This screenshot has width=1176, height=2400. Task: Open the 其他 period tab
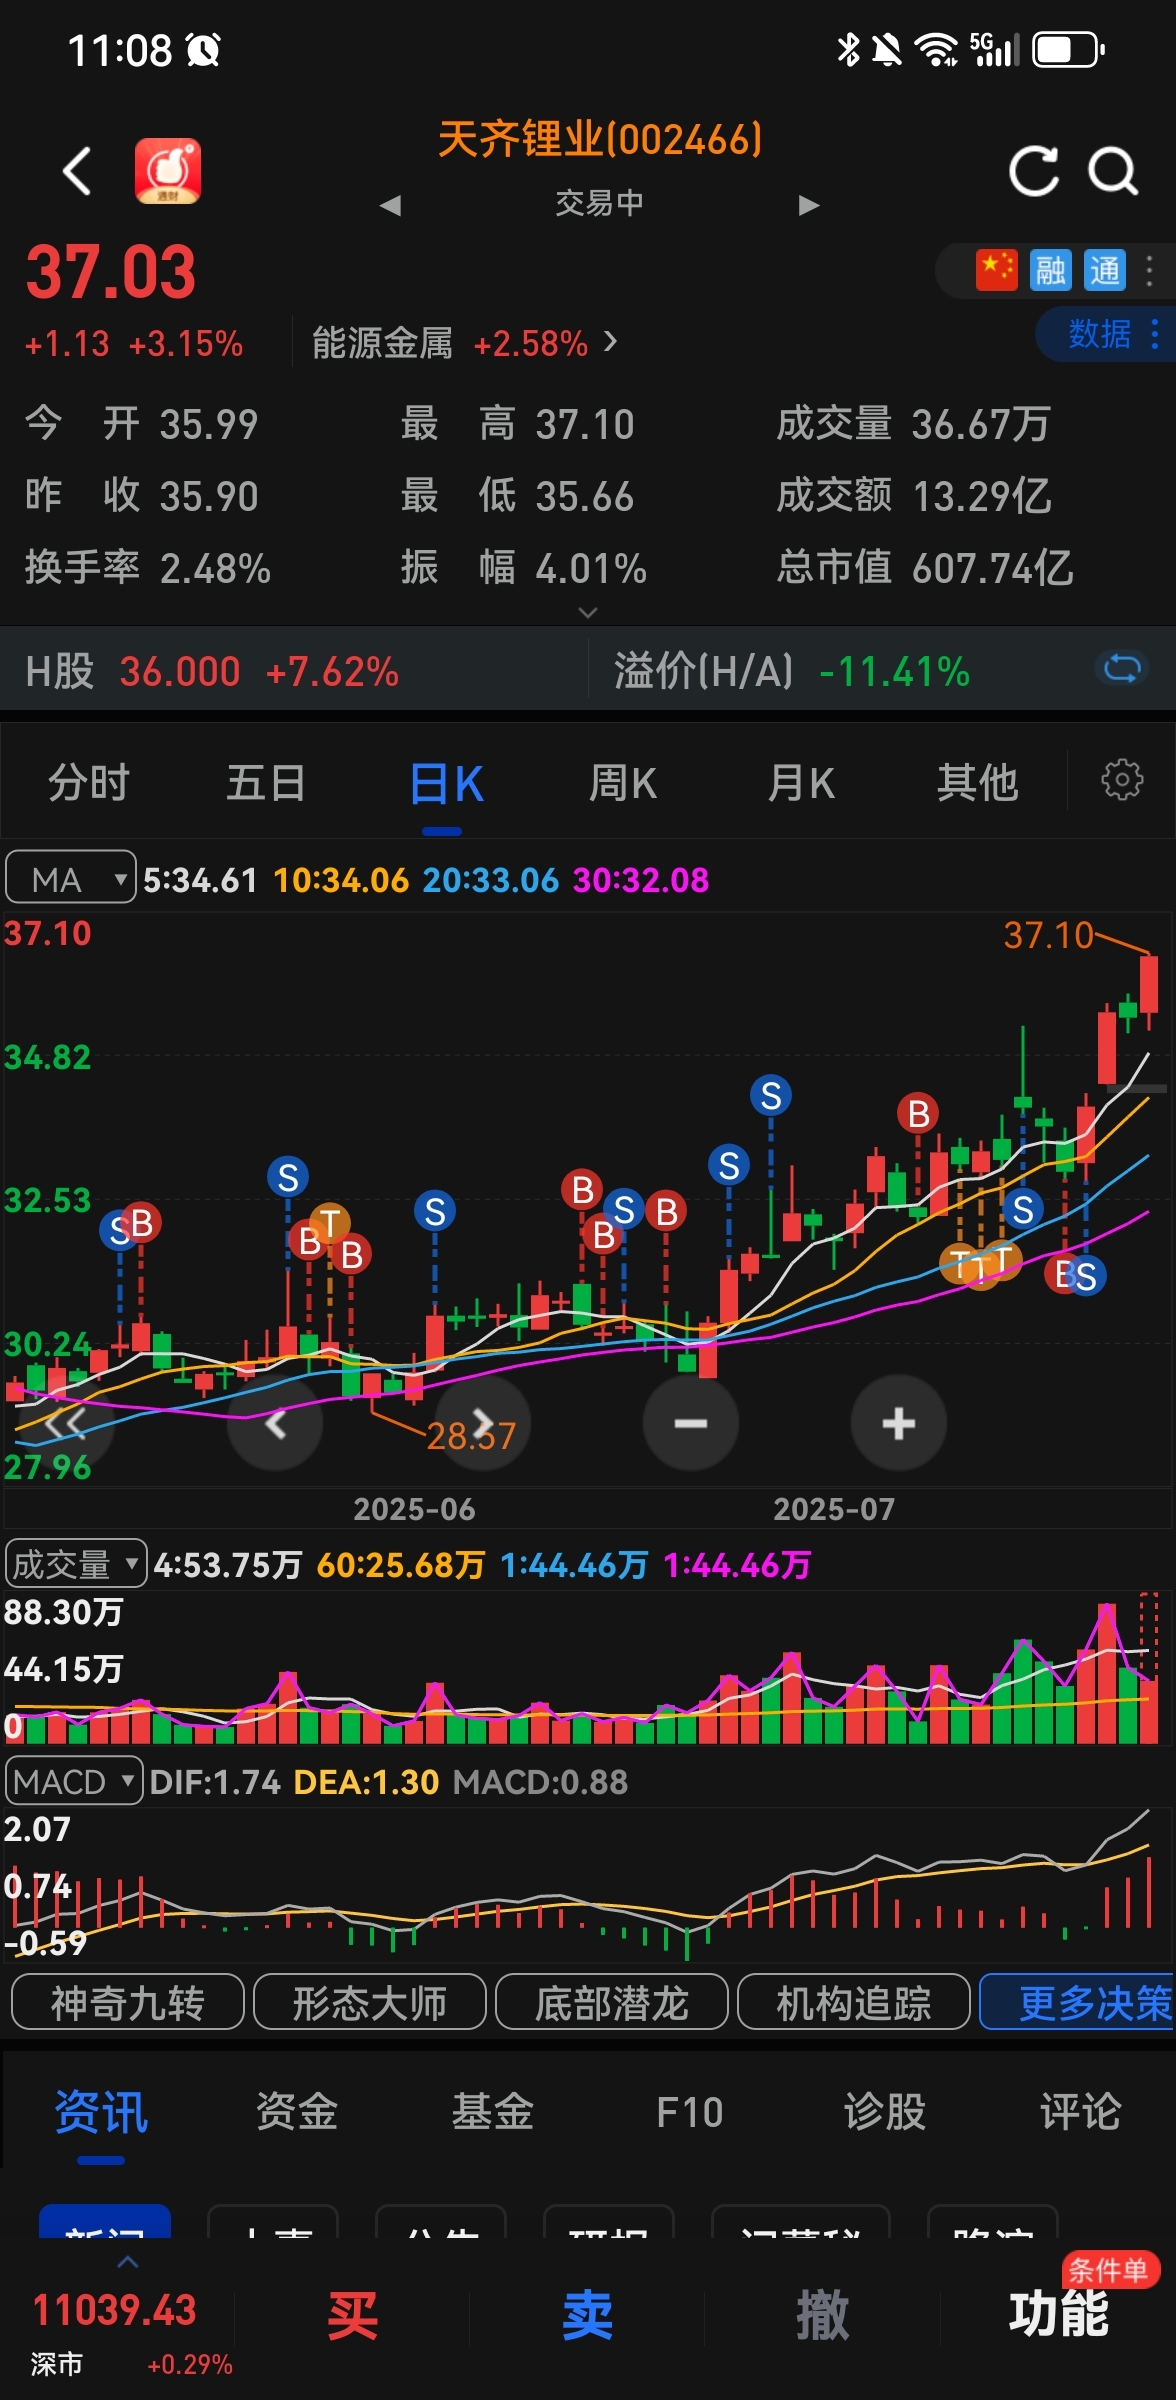977,783
